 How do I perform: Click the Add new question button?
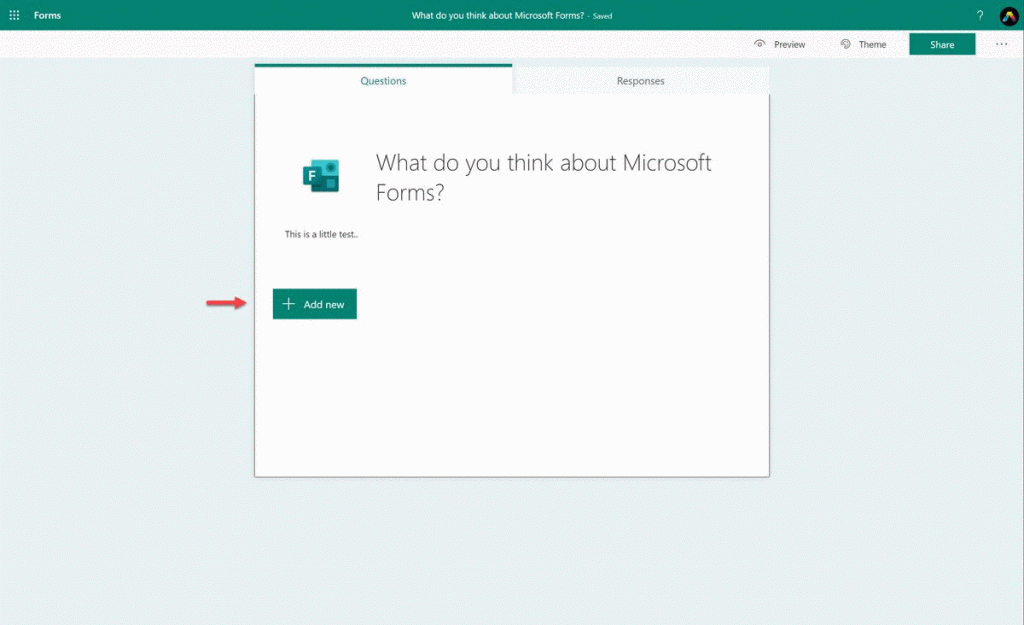(315, 304)
